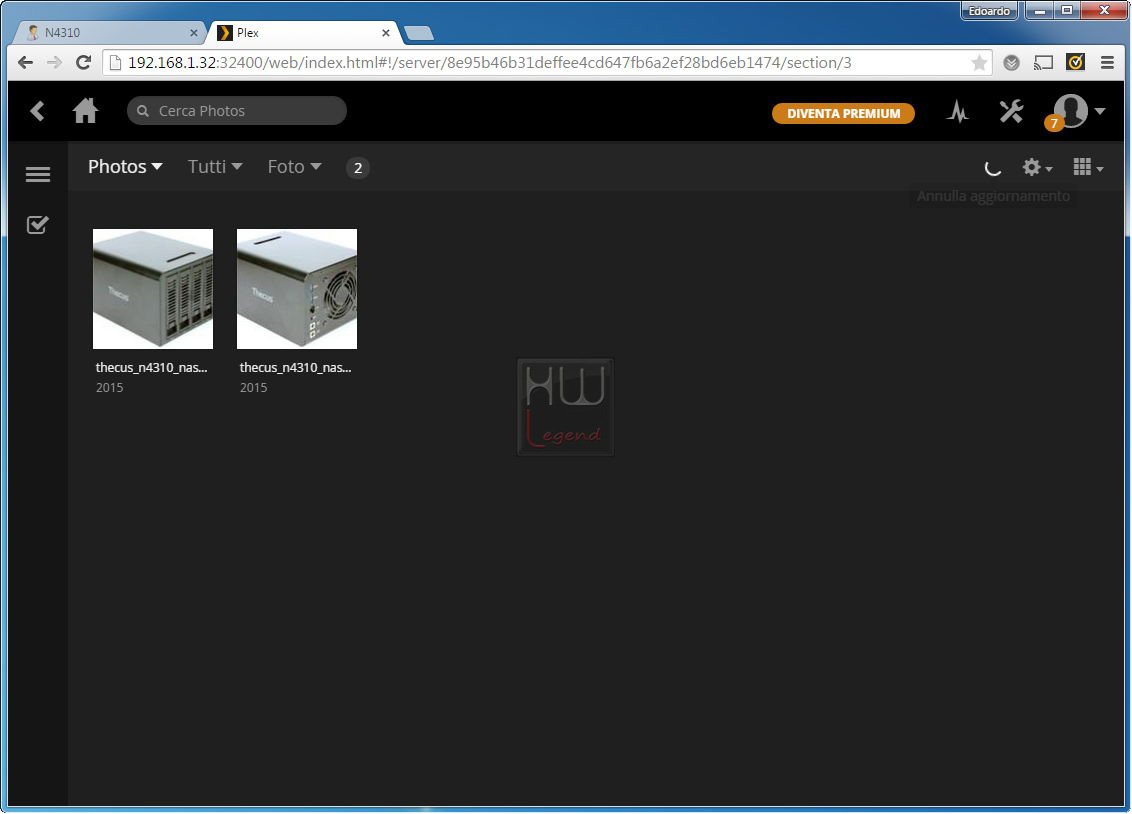The image size is (1132, 814).
Task: Open the Chrome main menu
Action: click(1107, 63)
